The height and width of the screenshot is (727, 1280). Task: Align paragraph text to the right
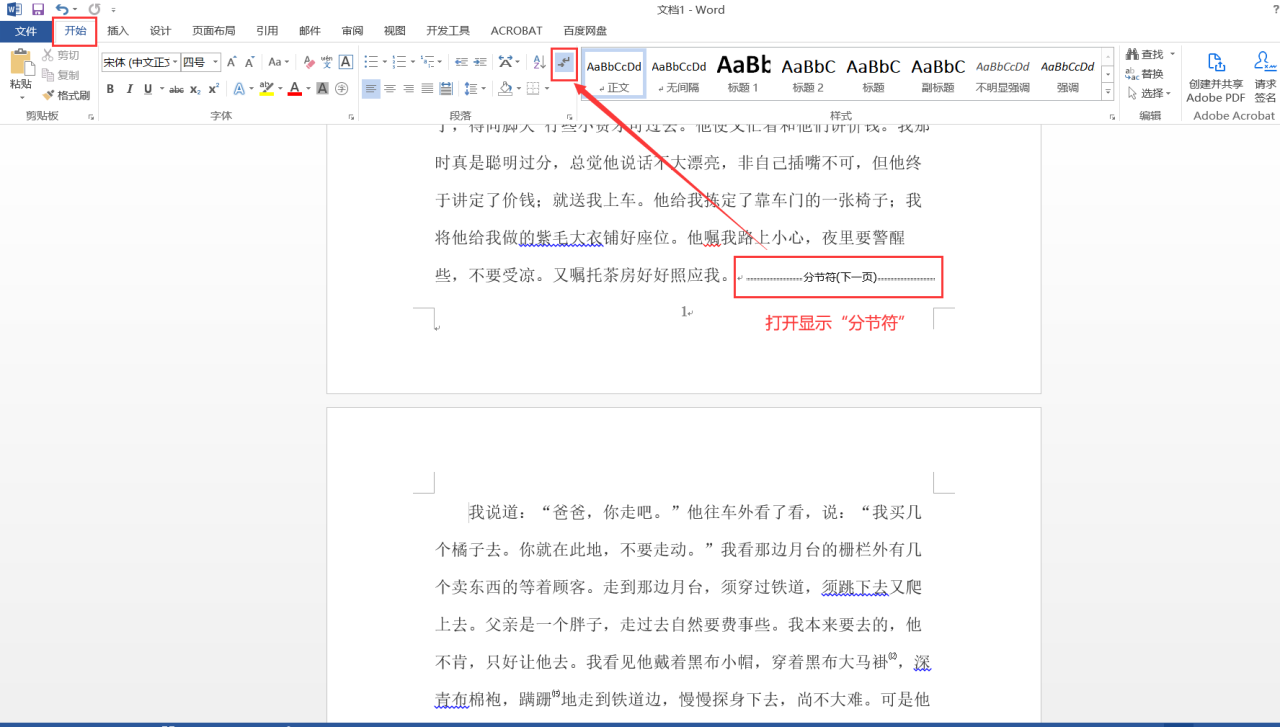[x=409, y=89]
